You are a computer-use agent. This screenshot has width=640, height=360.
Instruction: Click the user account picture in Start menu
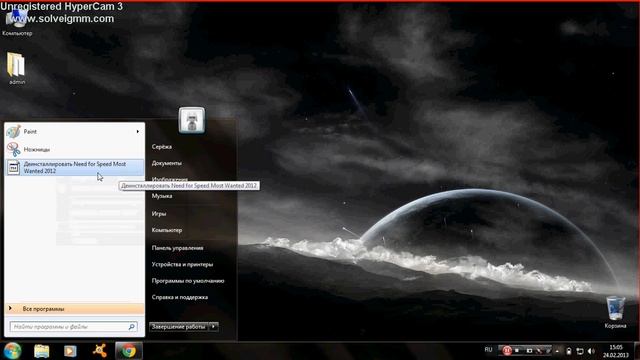[192, 120]
